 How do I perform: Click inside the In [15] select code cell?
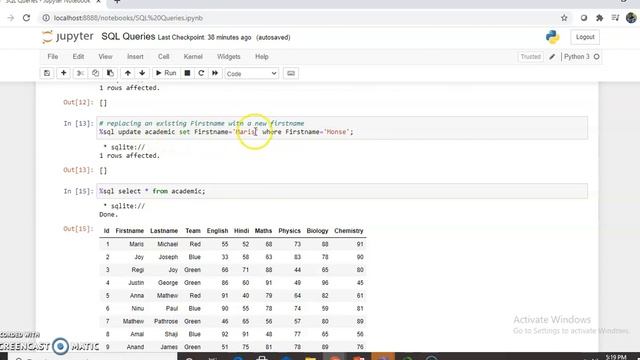pyautogui.click(x=342, y=191)
